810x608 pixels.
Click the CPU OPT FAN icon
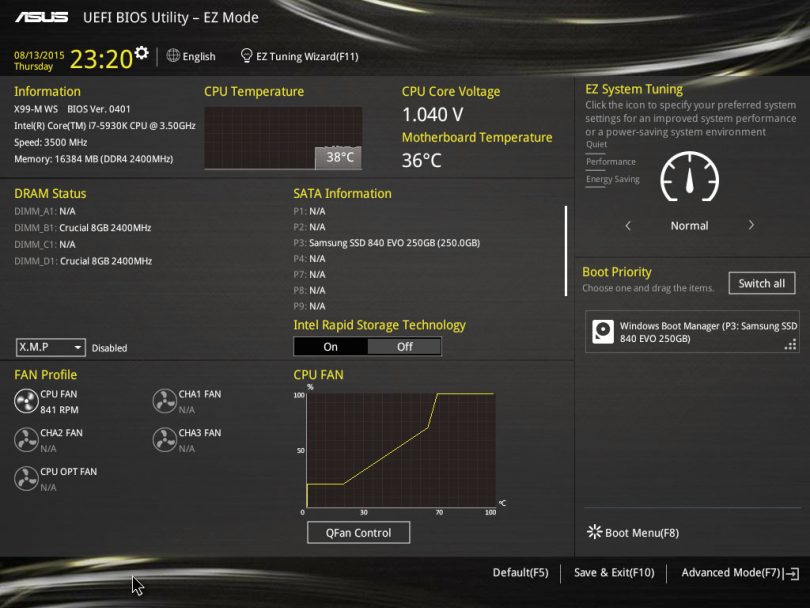coord(26,479)
